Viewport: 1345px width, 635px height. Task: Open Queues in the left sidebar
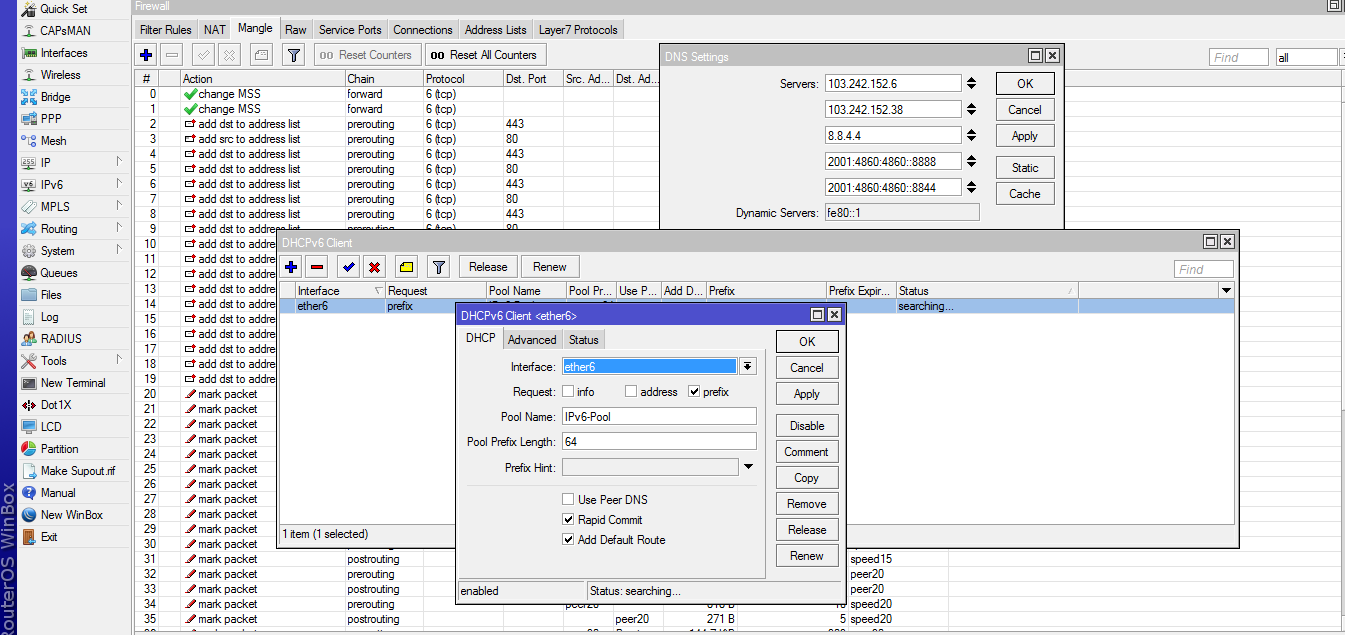(x=58, y=273)
